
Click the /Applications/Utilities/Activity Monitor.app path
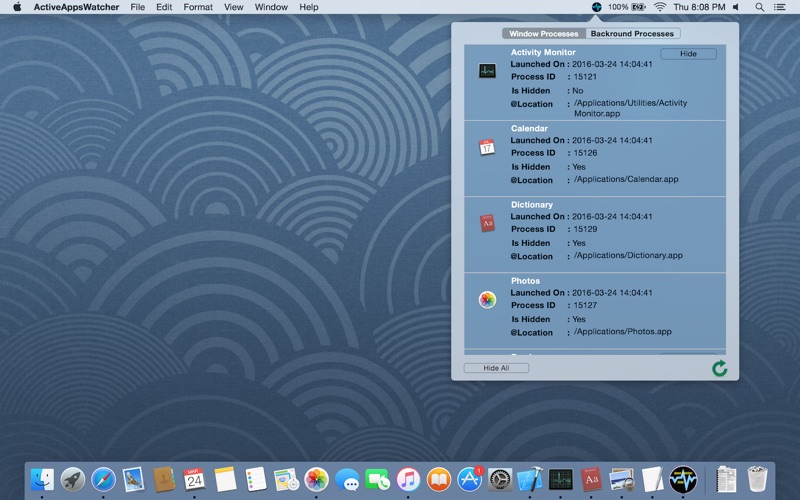click(630, 108)
